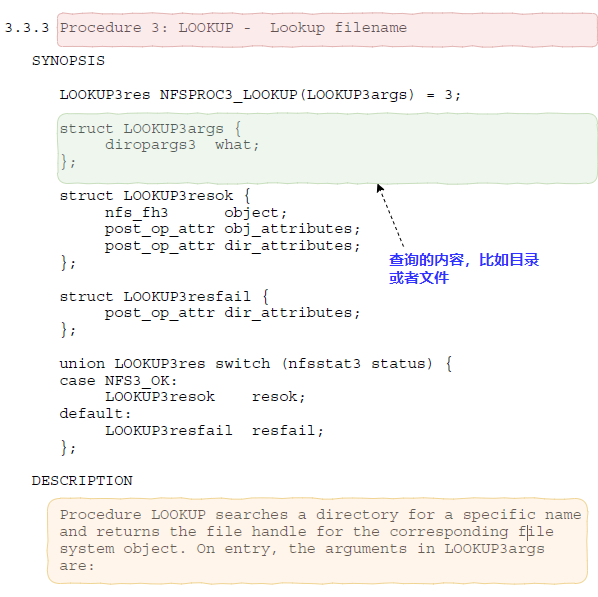The image size is (598, 597).
Task: Click 'LOOKUP3resok resok;' line
Action: 205,397
